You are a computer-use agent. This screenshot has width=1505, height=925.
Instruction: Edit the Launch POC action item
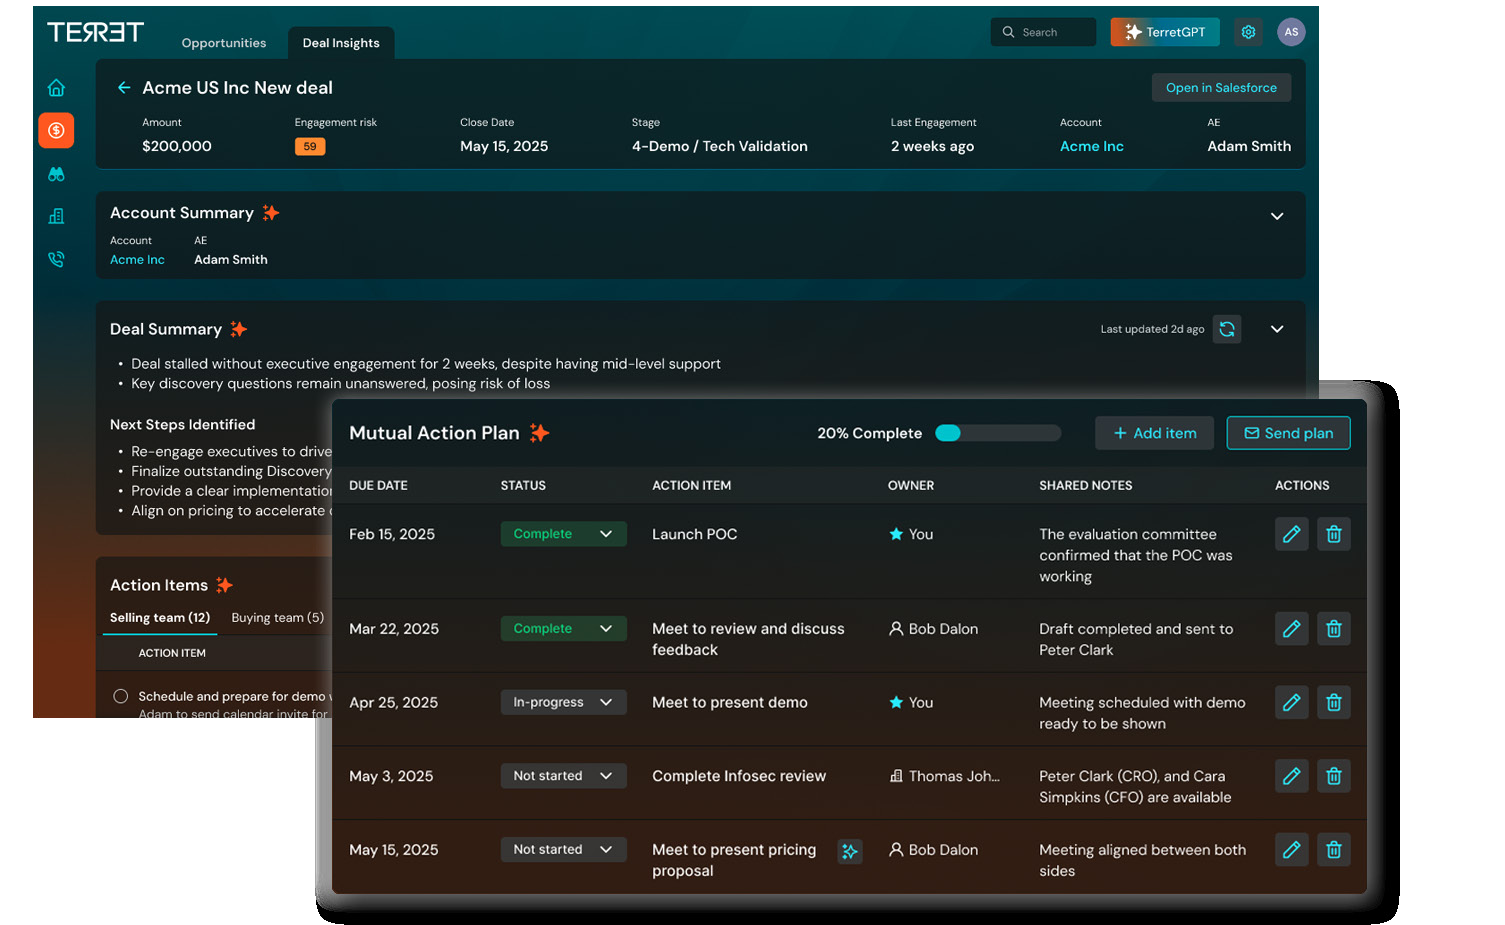tap(1291, 533)
